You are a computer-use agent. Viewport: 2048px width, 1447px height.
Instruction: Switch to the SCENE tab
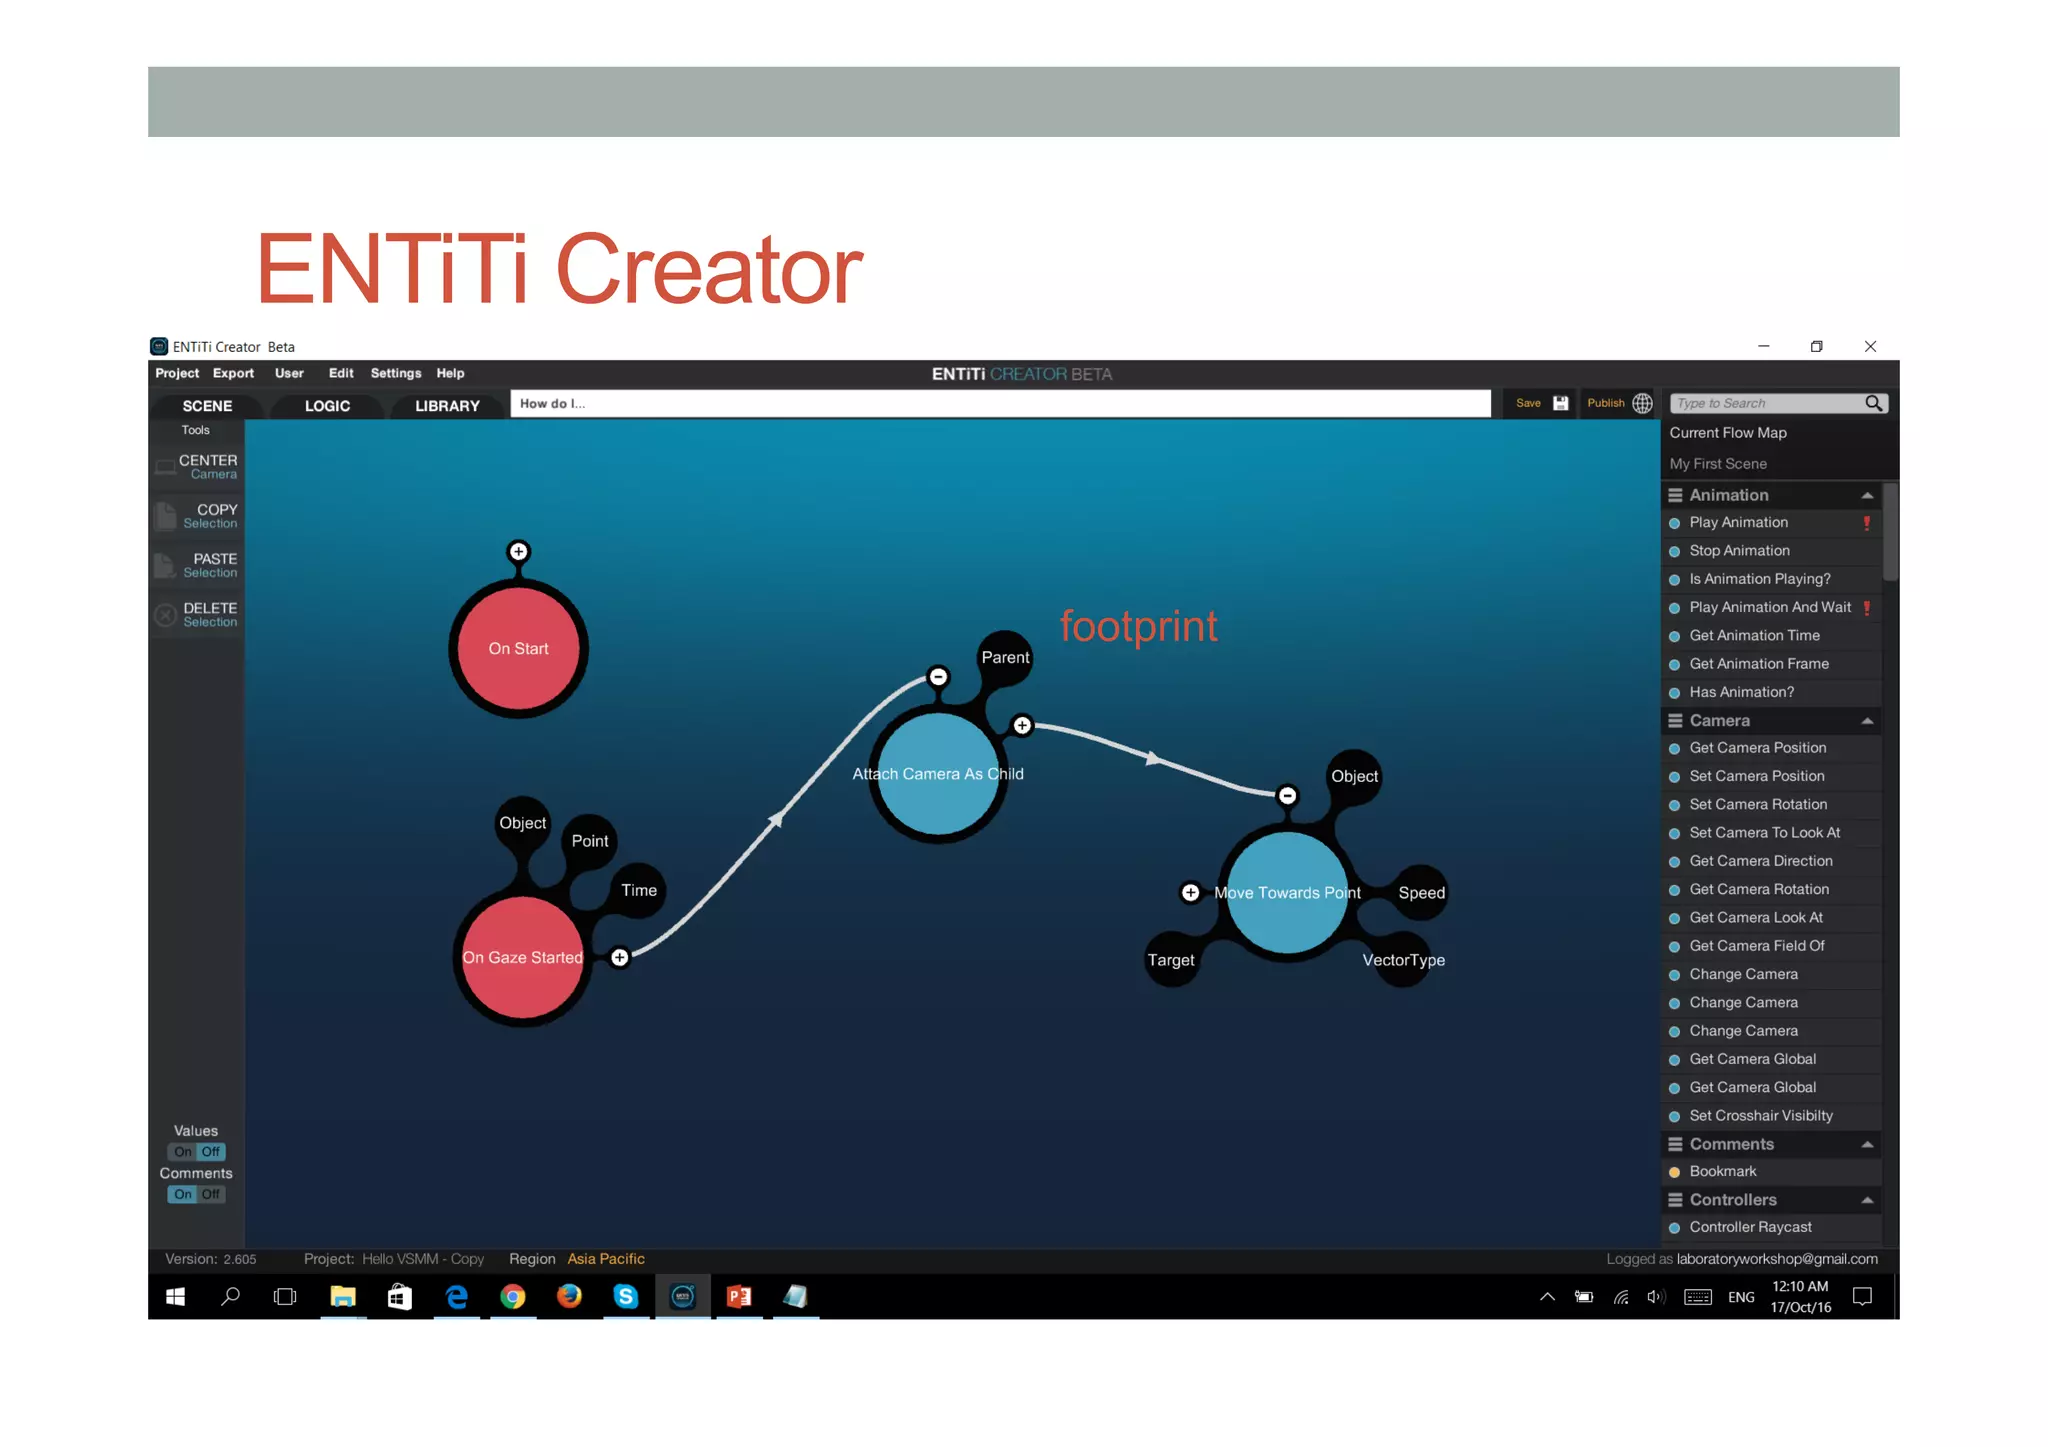[207, 406]
